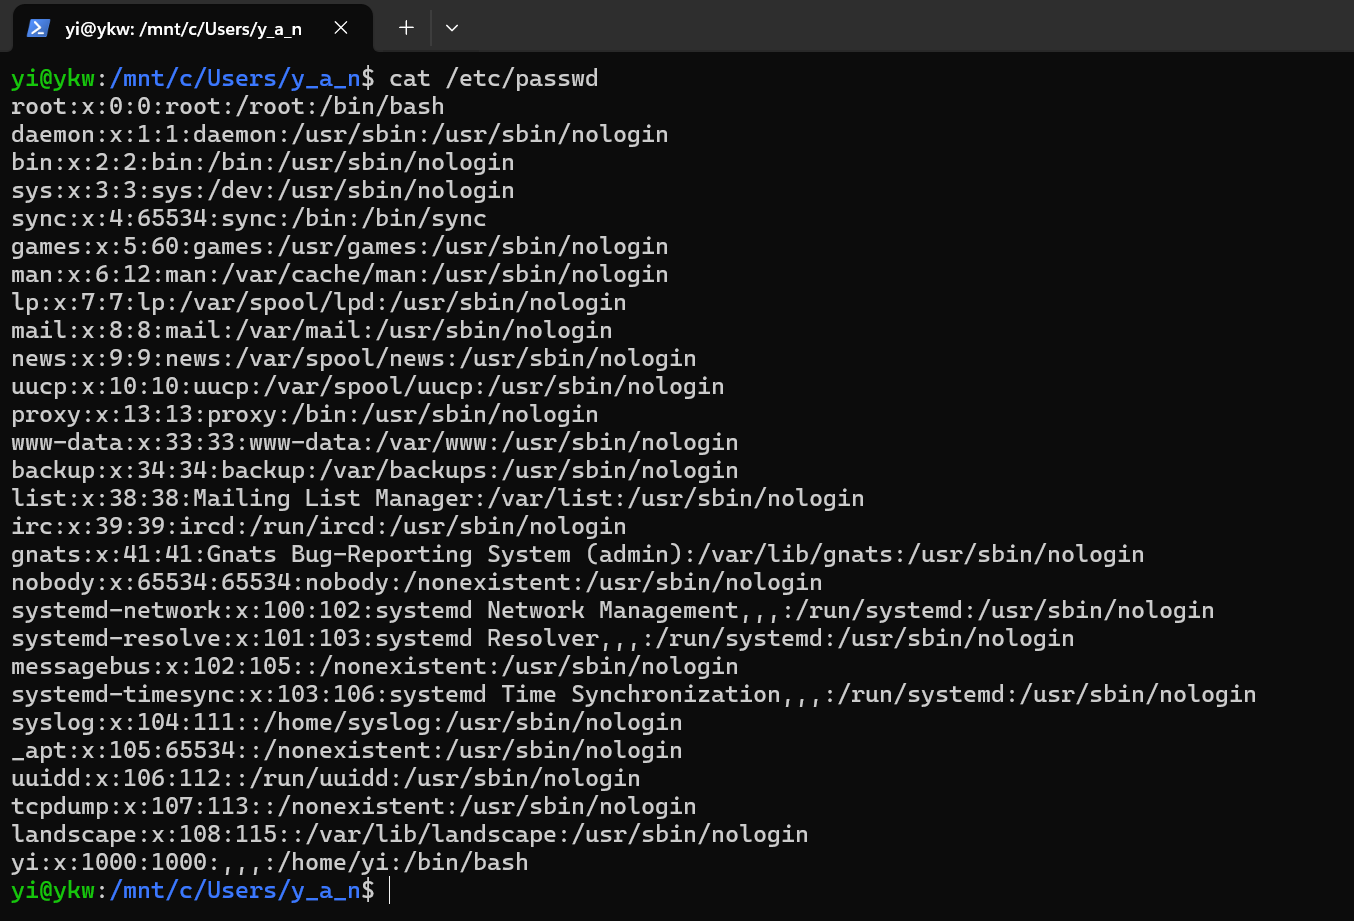The height and width of the screenshot is (921, 1354).
Task: Open the new tab profile dropdown chevron
Action: point(451,28)
